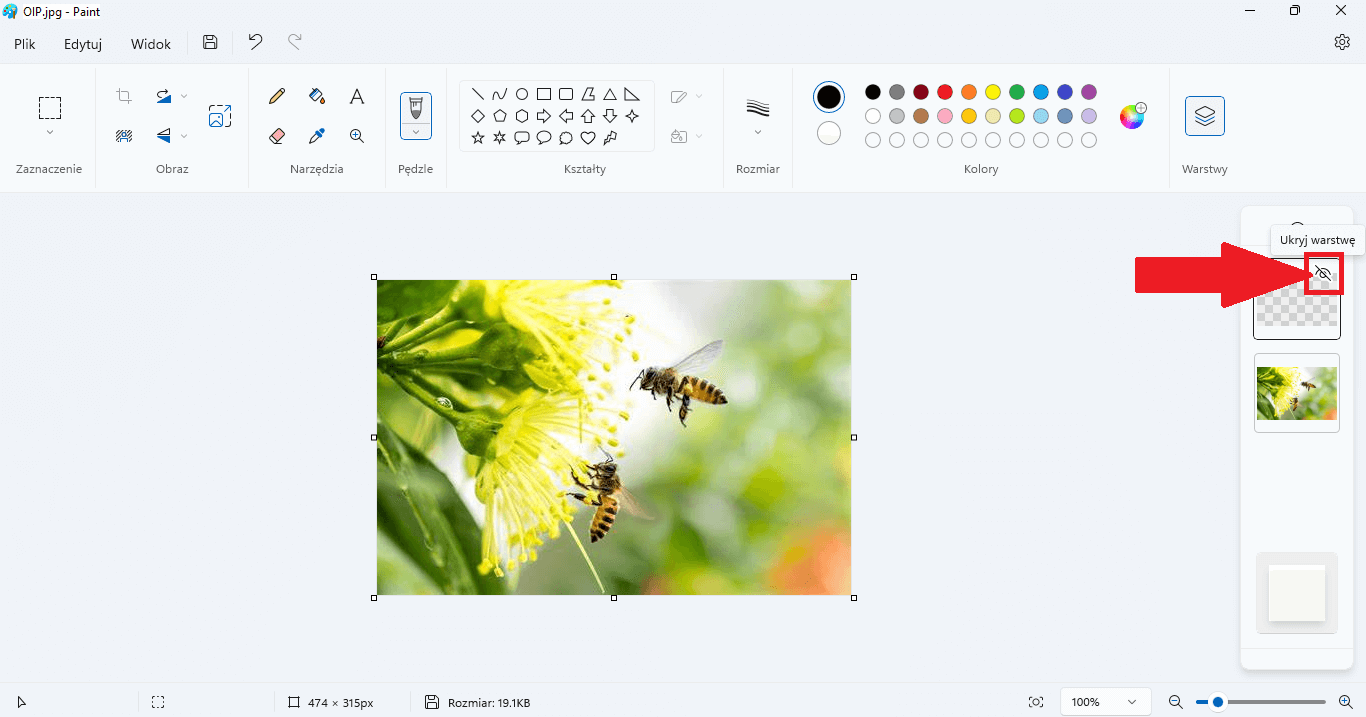Select the bee photo layer thumbnail
Viewport: 1366px width, 717px height.
(1297, 393)
